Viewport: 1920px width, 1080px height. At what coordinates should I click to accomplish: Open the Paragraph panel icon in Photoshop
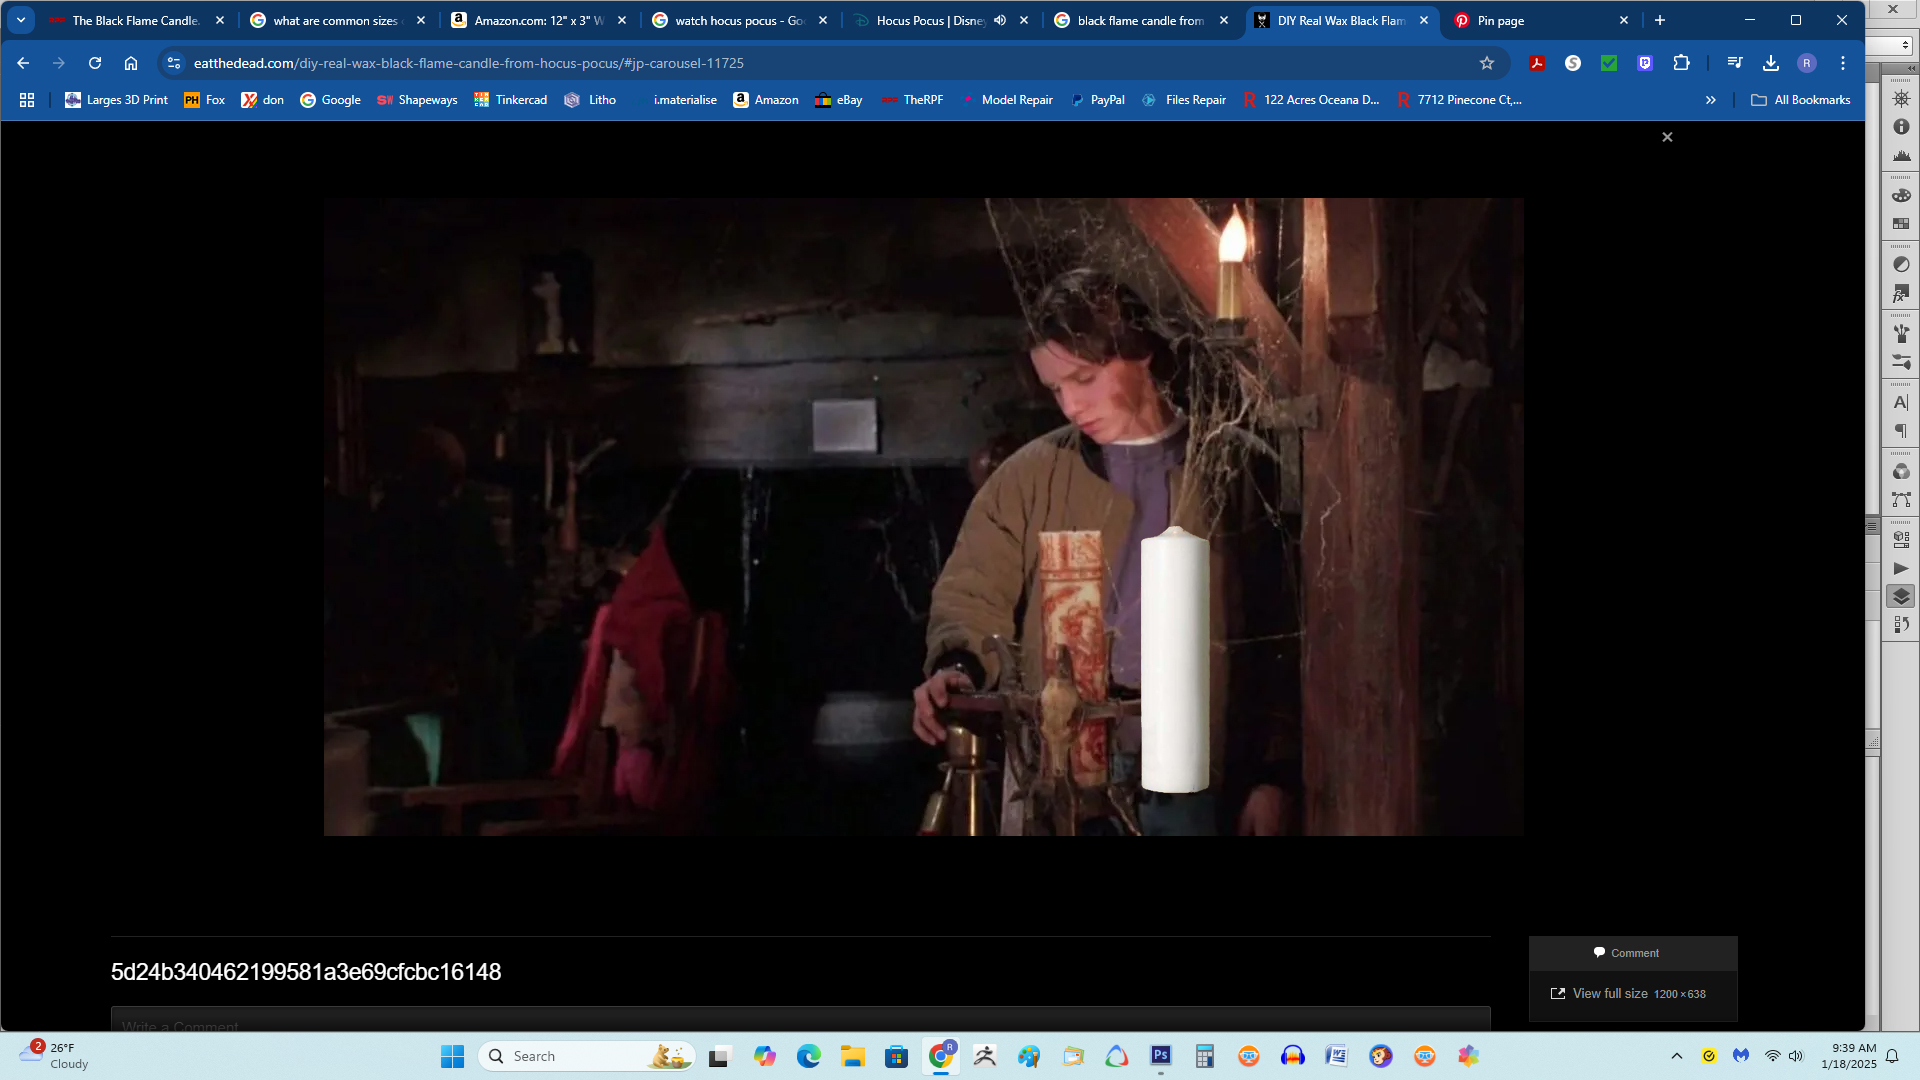pyautogui.click(x=1901, y=431)
